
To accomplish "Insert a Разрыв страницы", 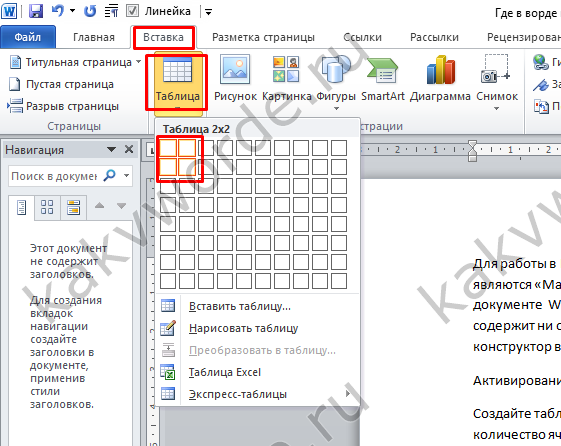I will (63, 106).
